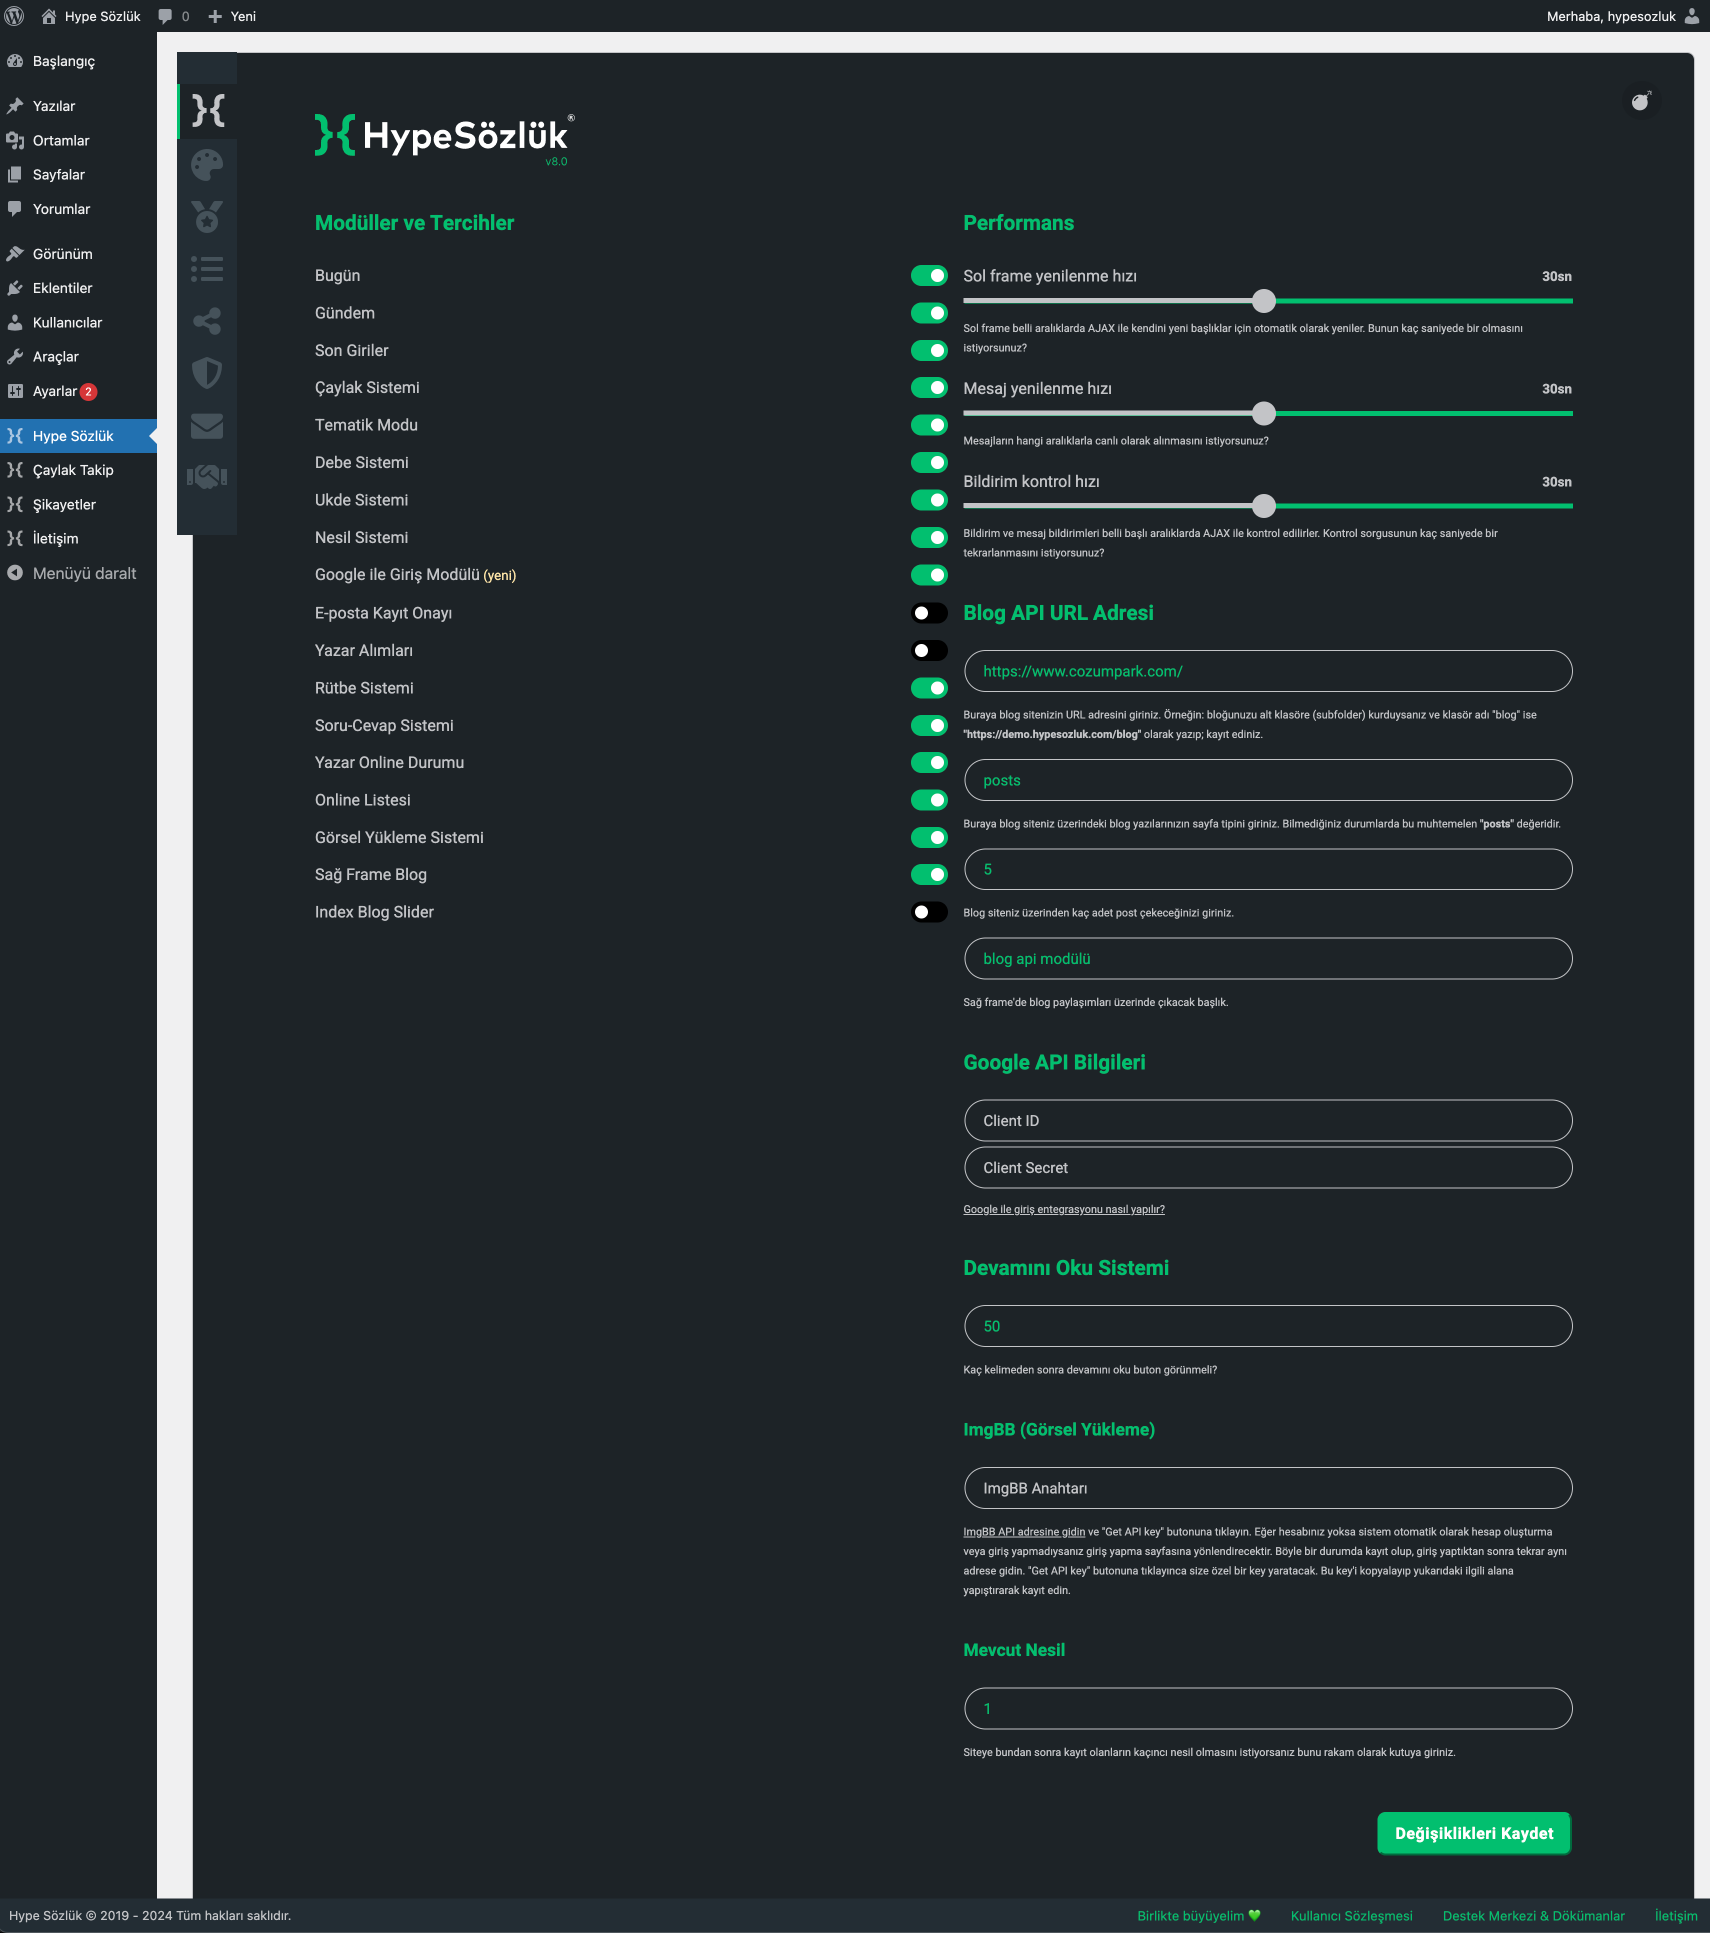1710x1933 pixels.
Task: Click the WordPress logo in admin bar
Action: 14,16
